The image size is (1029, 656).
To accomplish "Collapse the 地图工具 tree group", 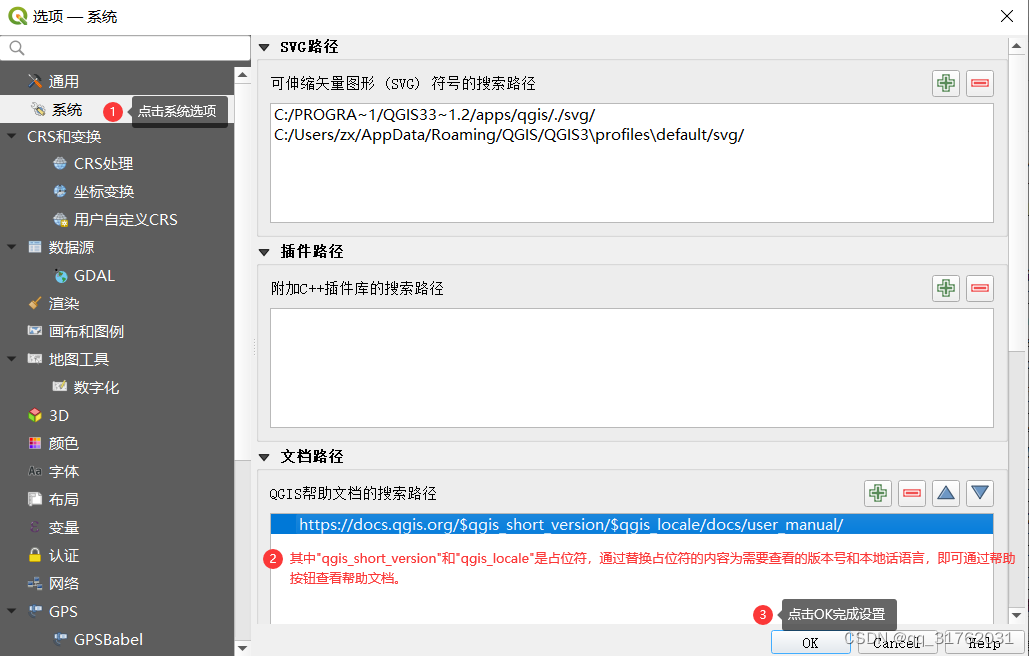I will [11, 359].
